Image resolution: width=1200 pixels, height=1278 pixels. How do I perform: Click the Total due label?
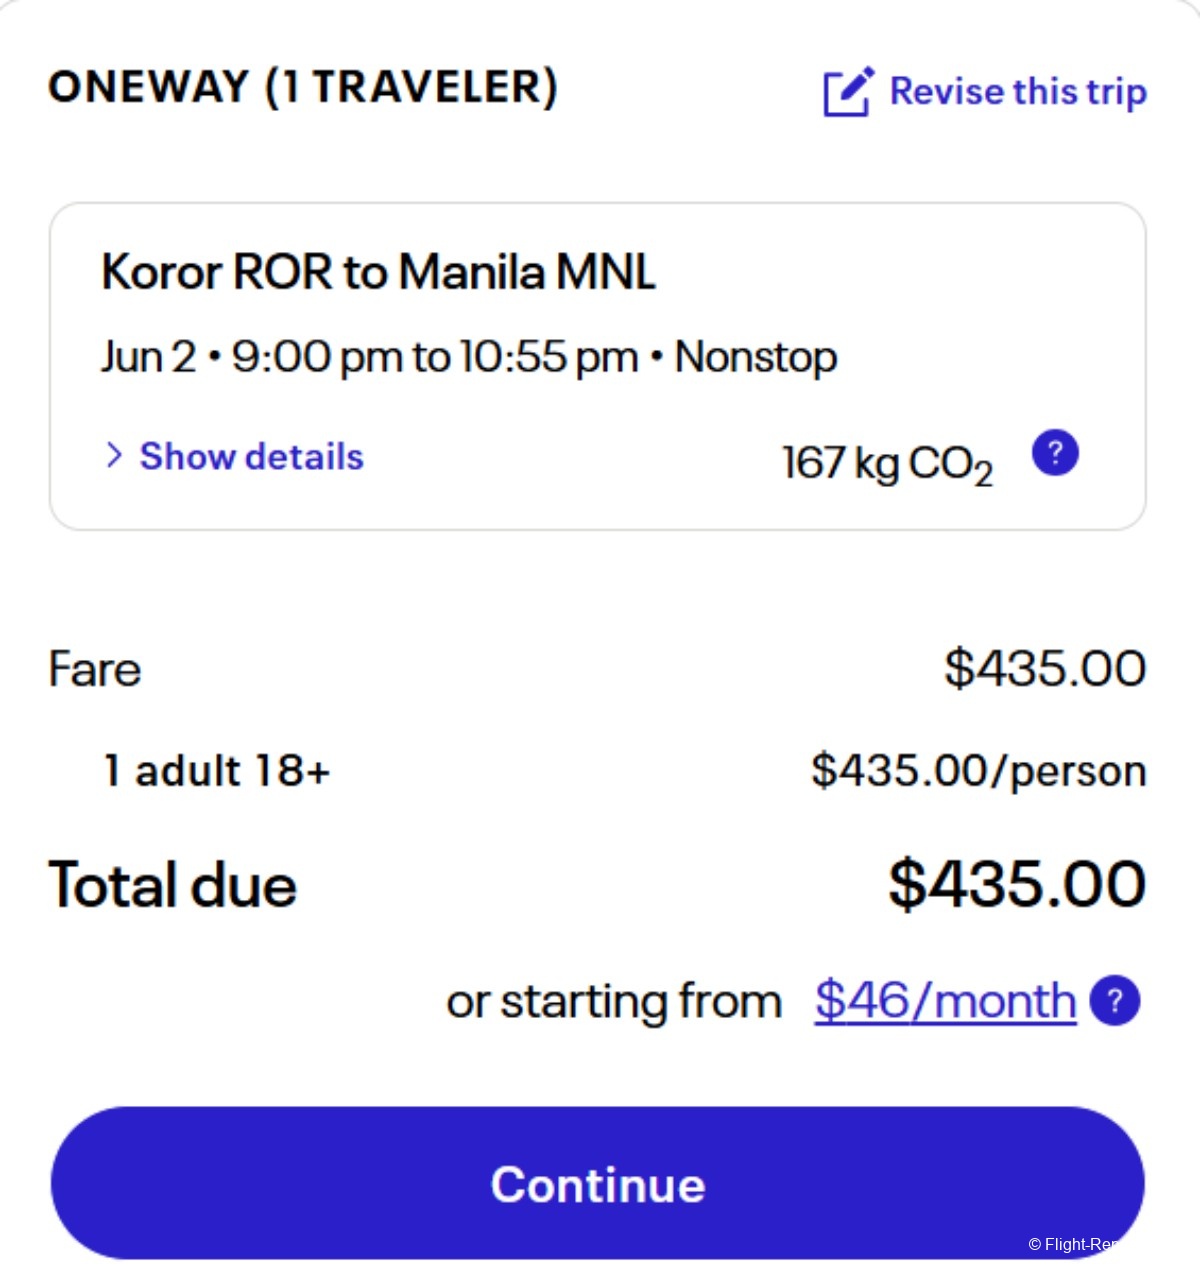pyautogui.click(x=173, y=885)
